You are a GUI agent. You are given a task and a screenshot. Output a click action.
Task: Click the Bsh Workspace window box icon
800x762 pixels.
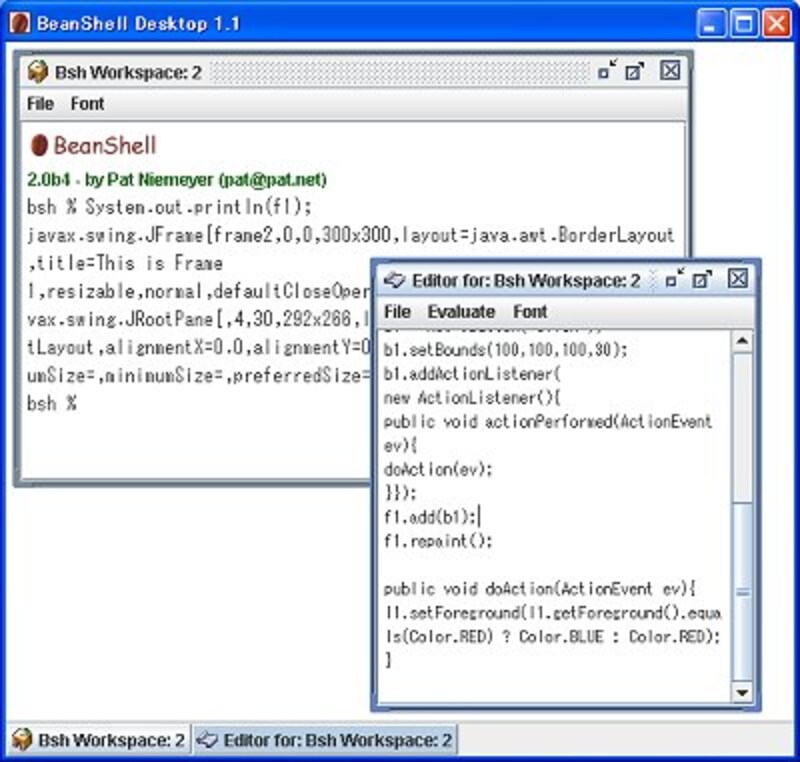coord(38,72)
